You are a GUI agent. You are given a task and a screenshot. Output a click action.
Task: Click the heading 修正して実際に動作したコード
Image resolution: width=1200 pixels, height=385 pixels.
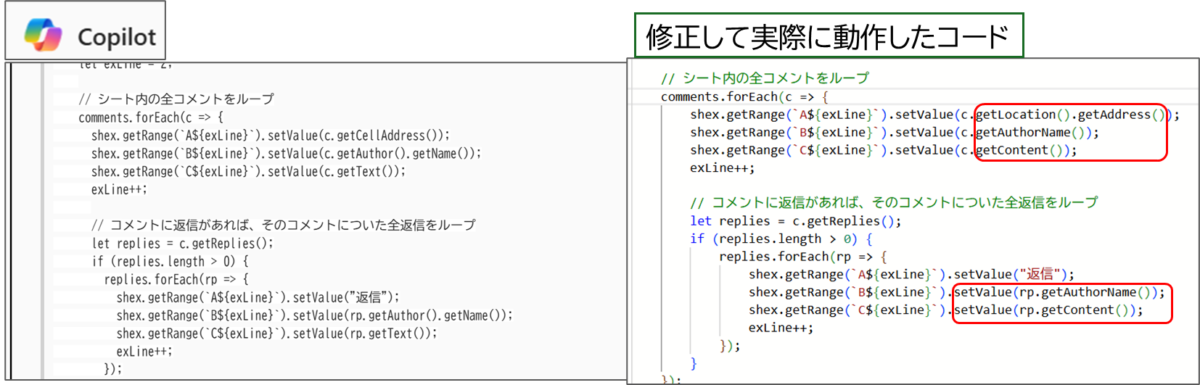827,36
